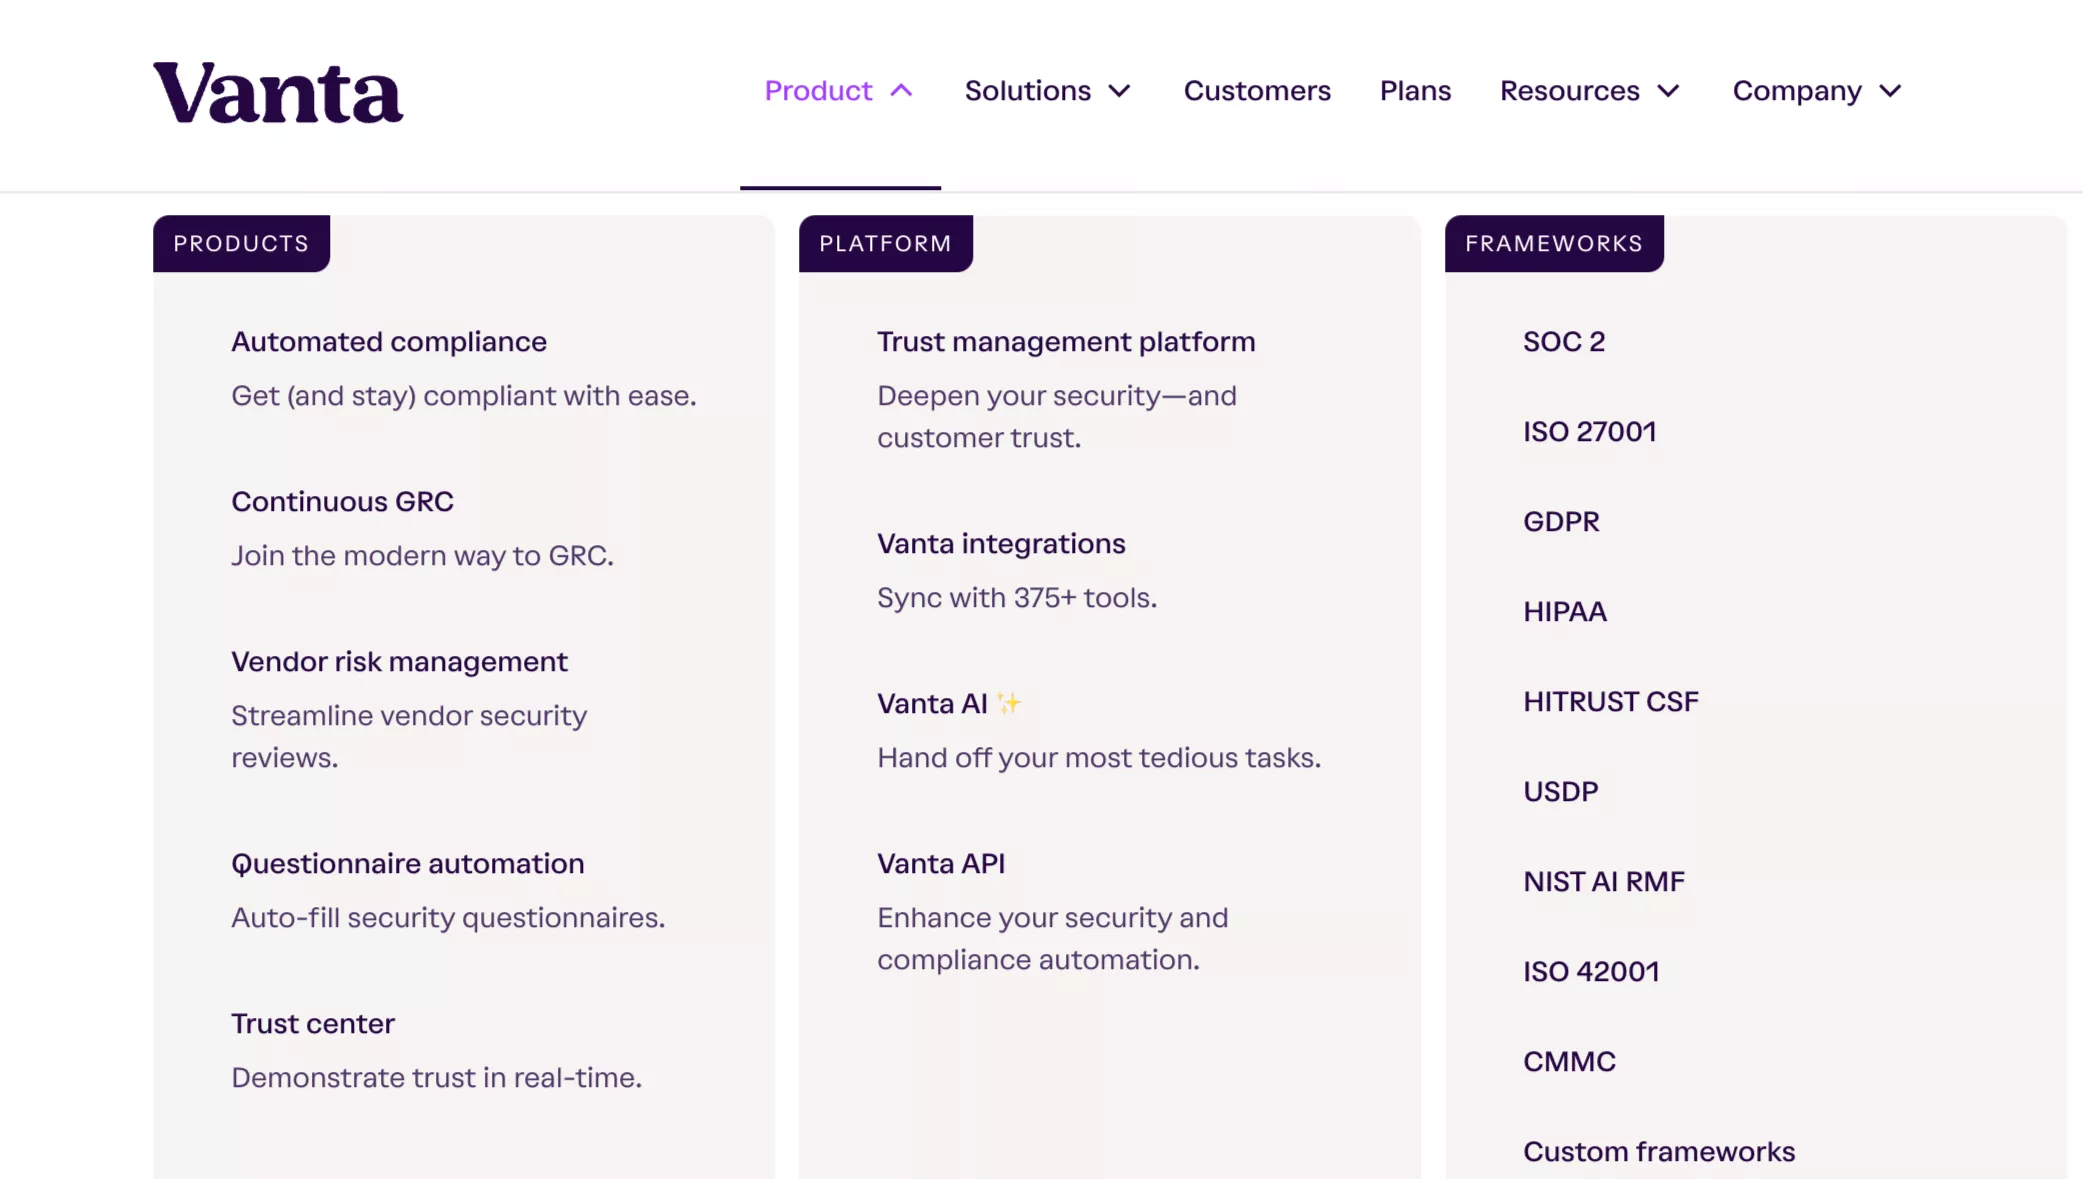Open Vendor risk management link
Screen dimensions: 2083x1179
point(399,662)
